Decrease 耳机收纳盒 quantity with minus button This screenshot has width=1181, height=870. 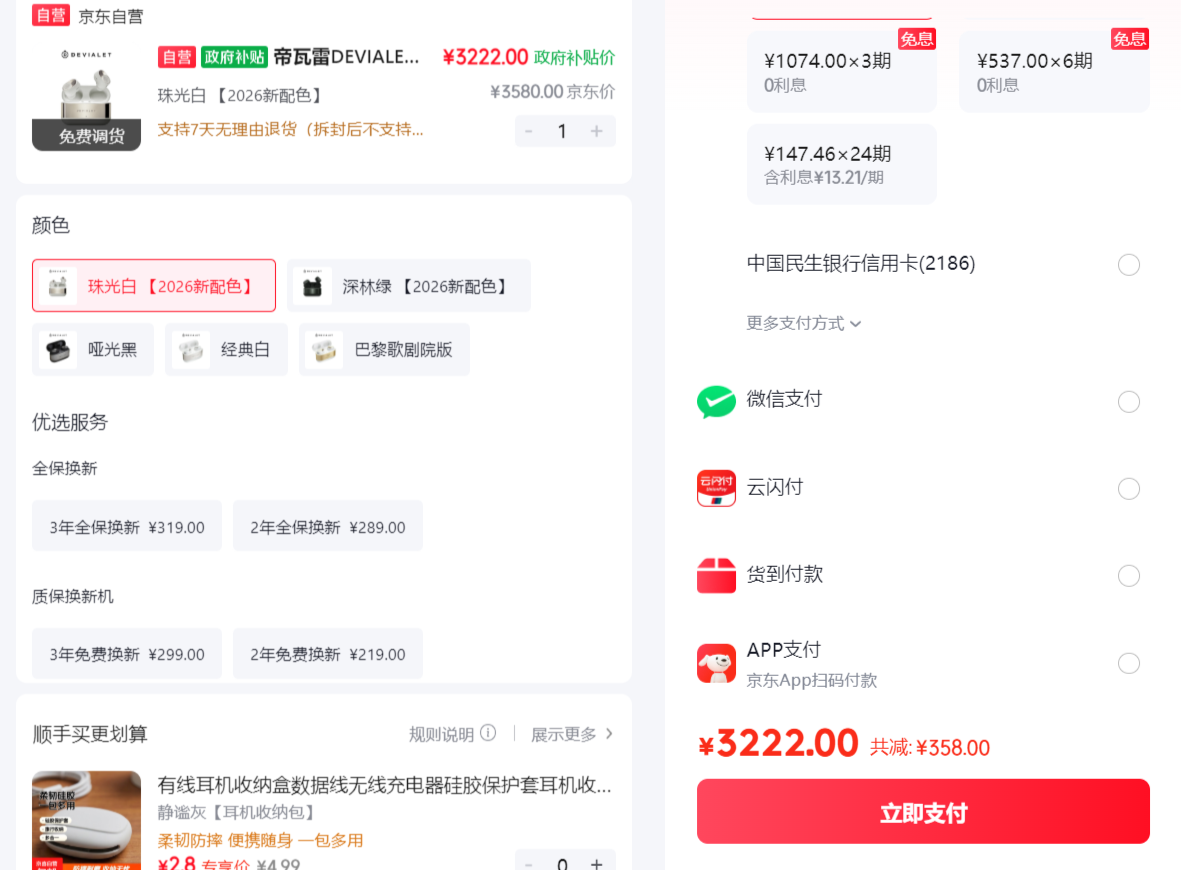[529, 863]
